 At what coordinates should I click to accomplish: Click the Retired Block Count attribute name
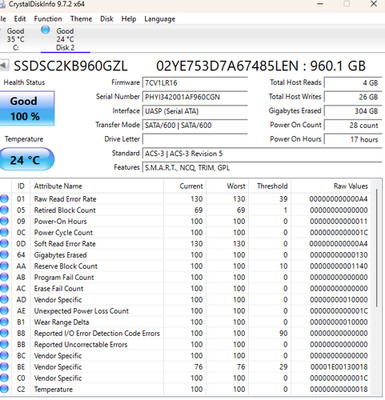[65, 210]
